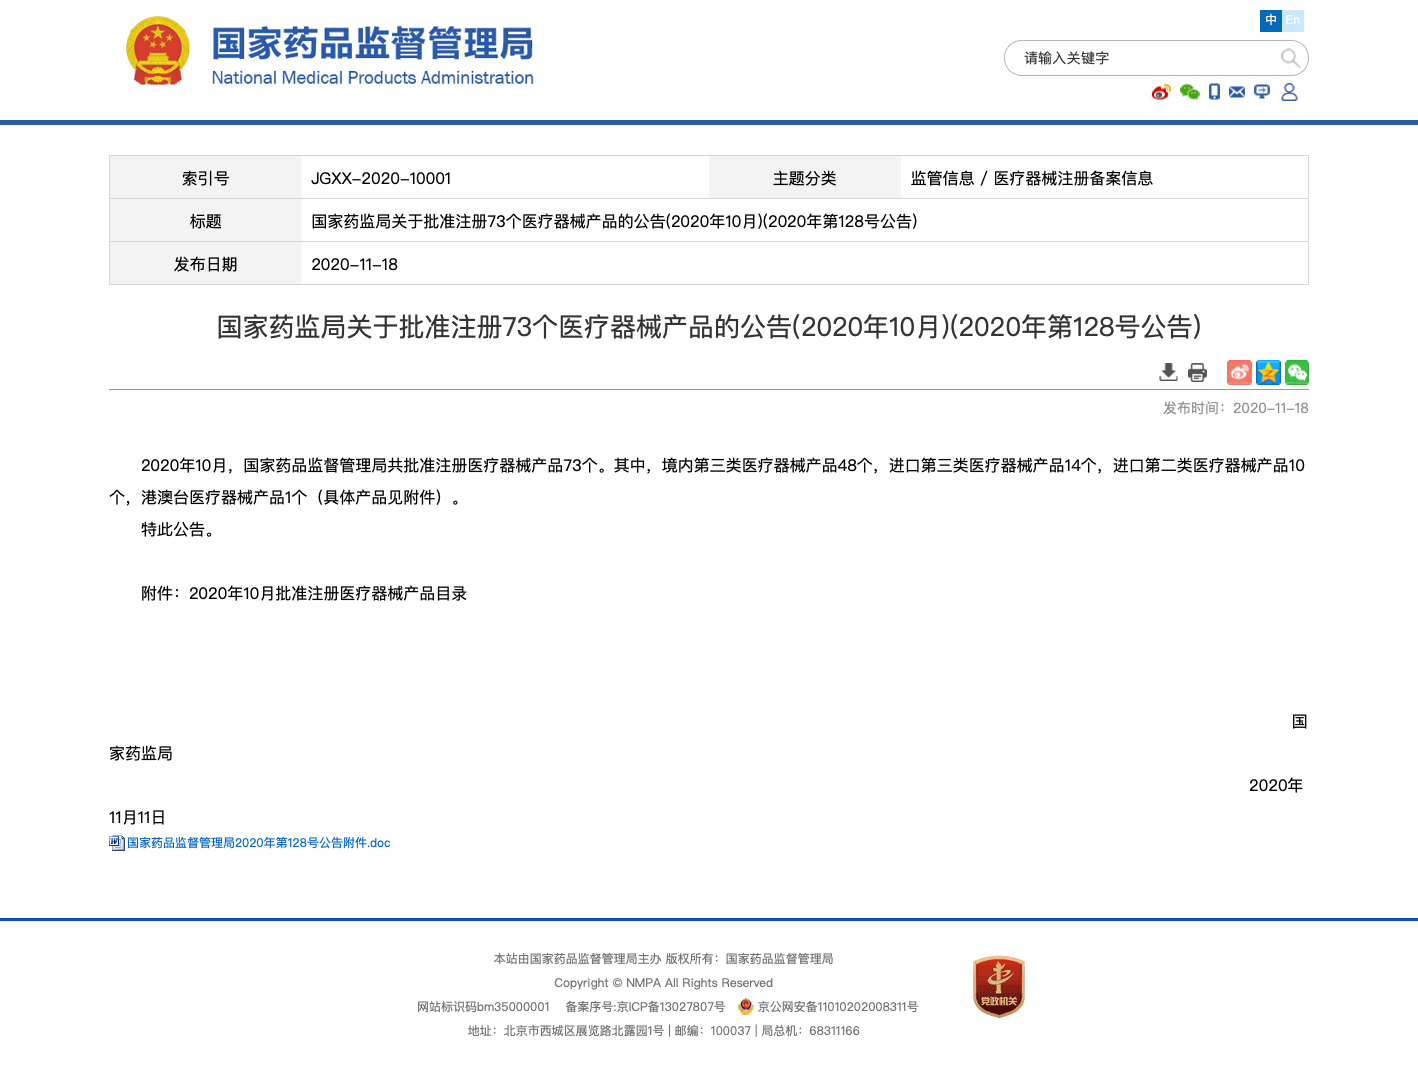
Task: Share article via yellow star icon
Action: point(1268,373)
